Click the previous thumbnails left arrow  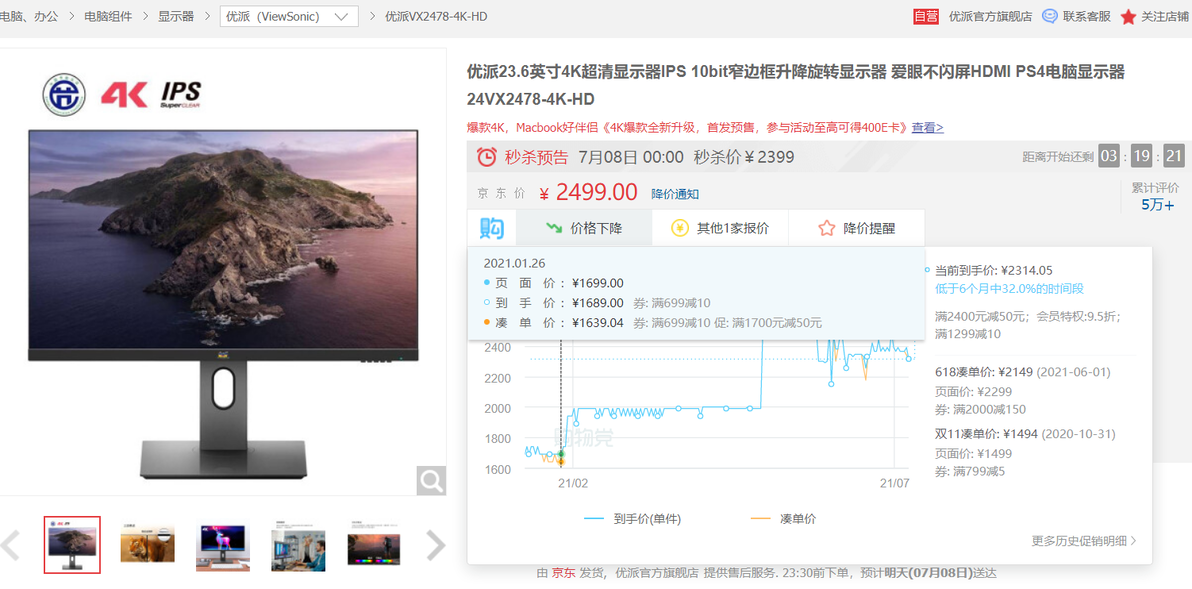tap(10, 544)
